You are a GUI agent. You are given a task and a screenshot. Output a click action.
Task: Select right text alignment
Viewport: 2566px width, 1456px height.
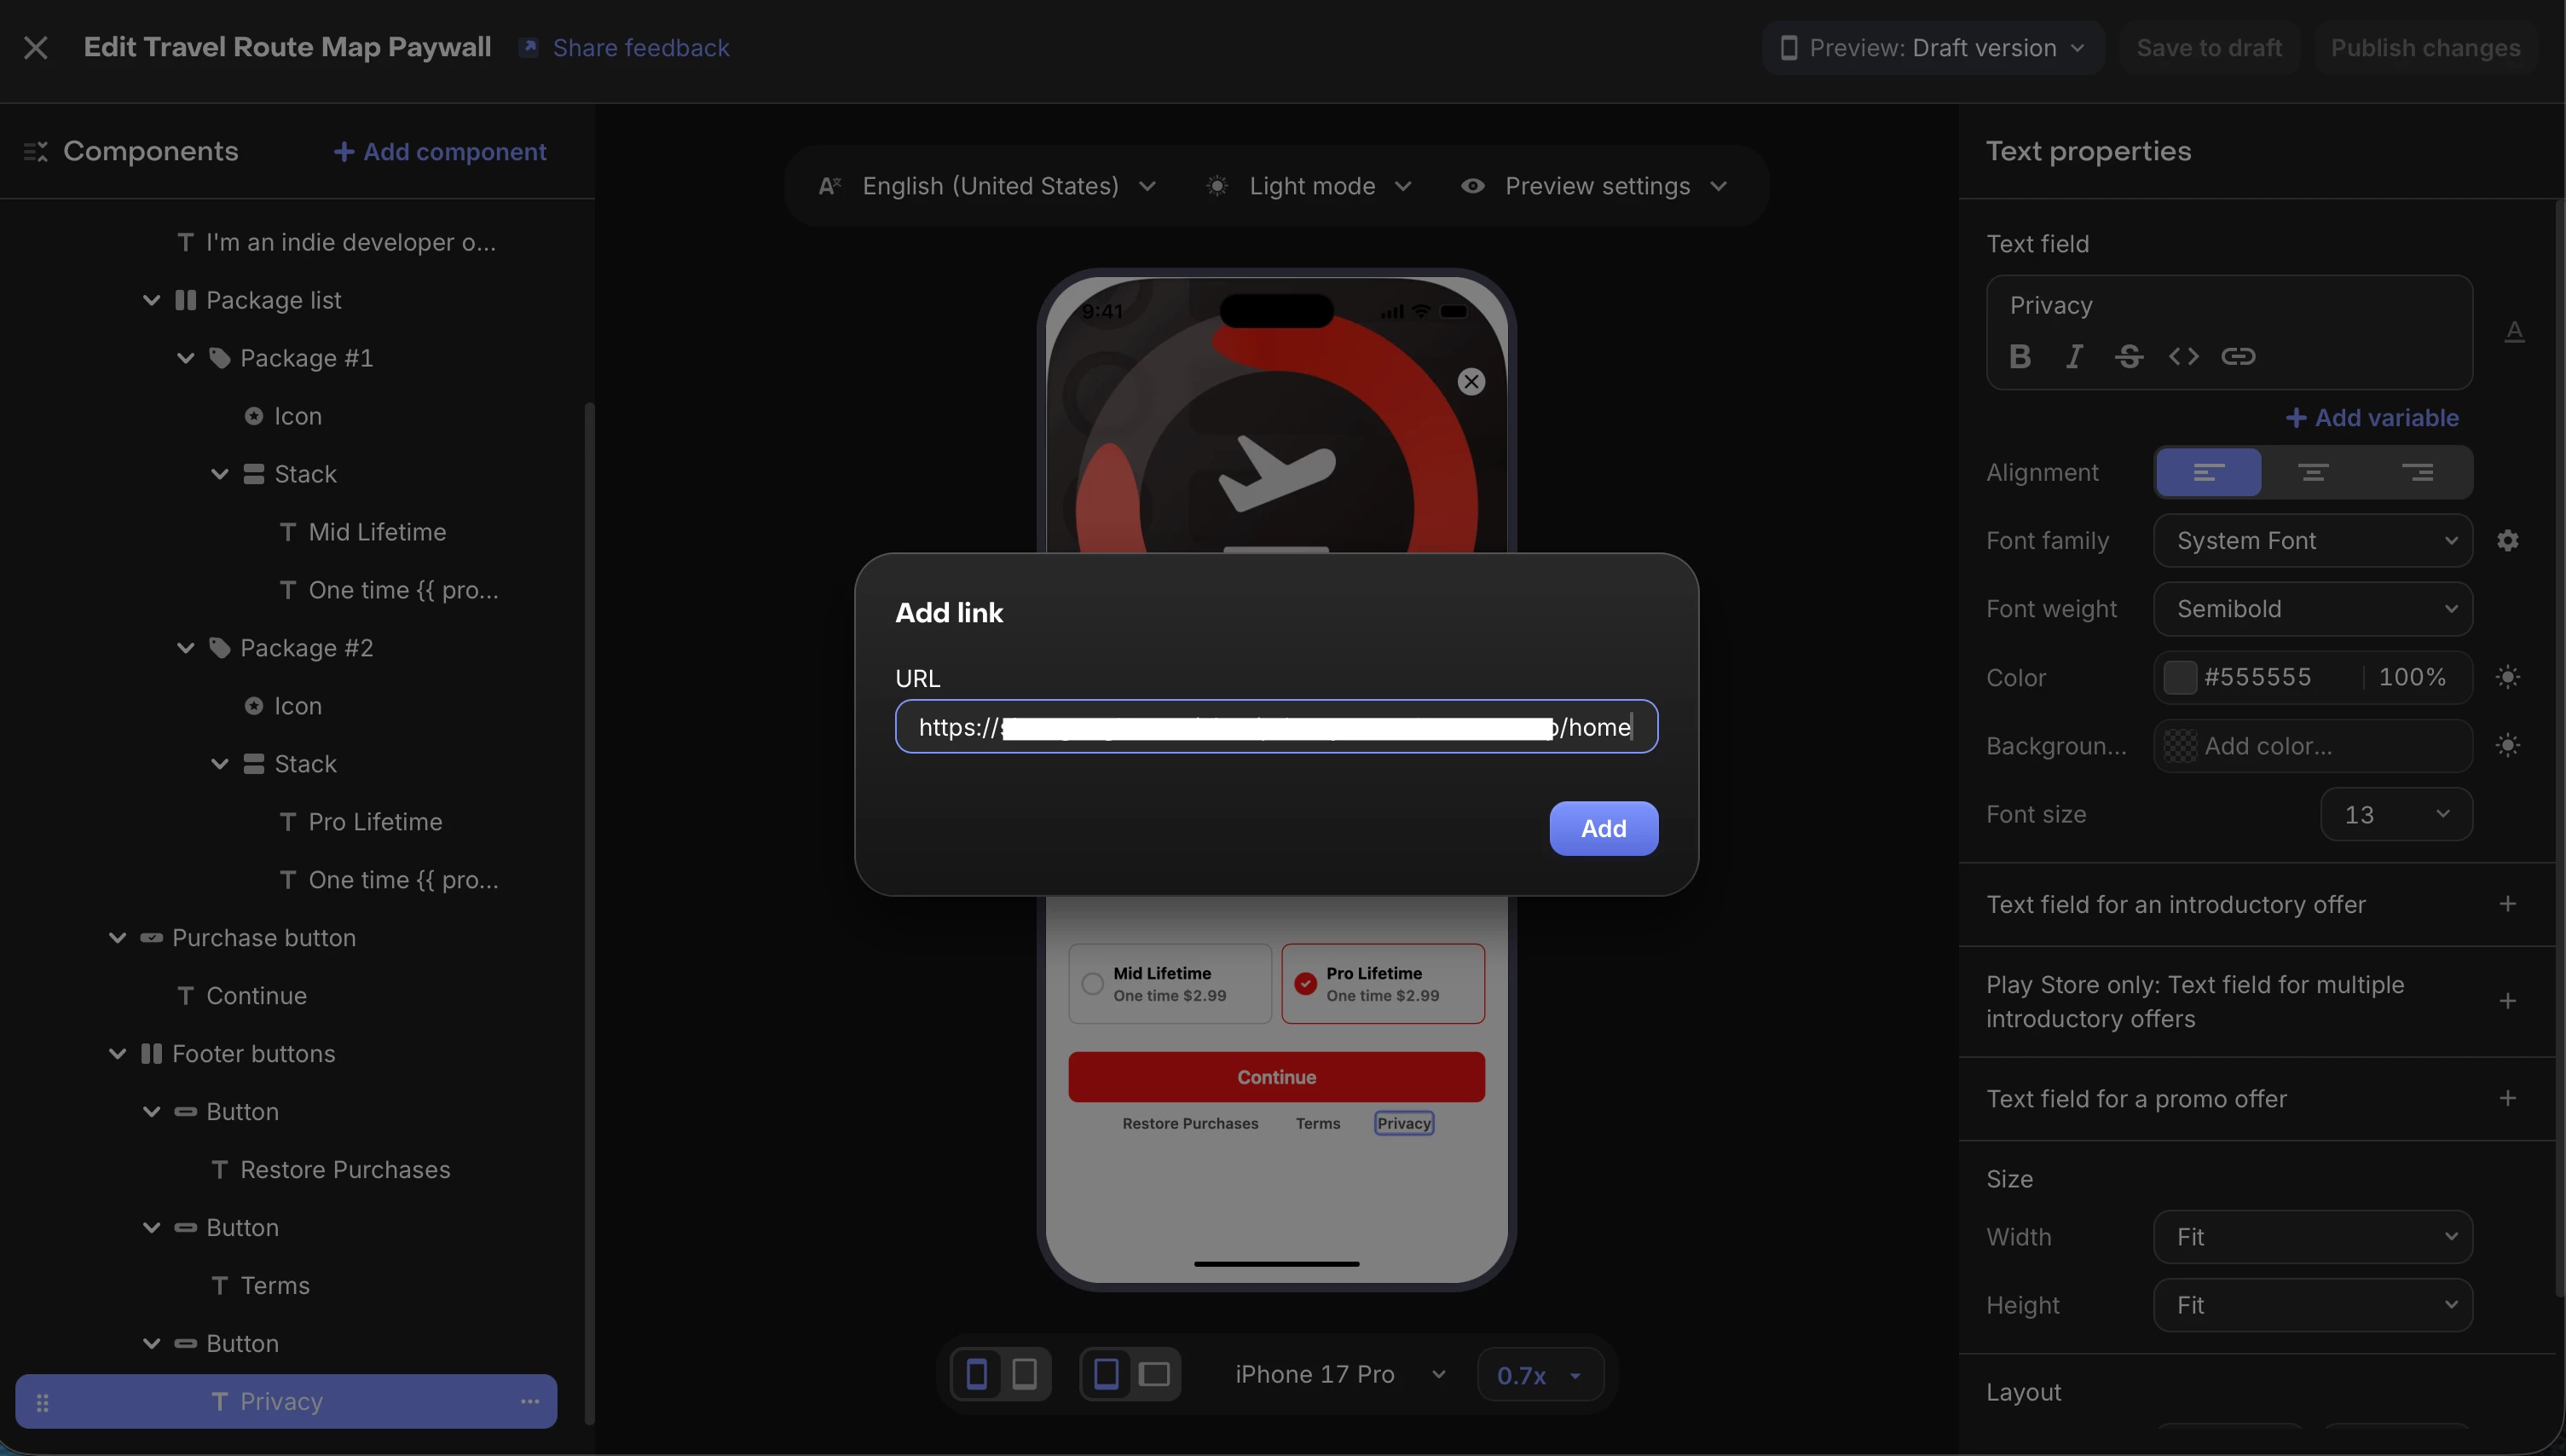point(2417,472)
